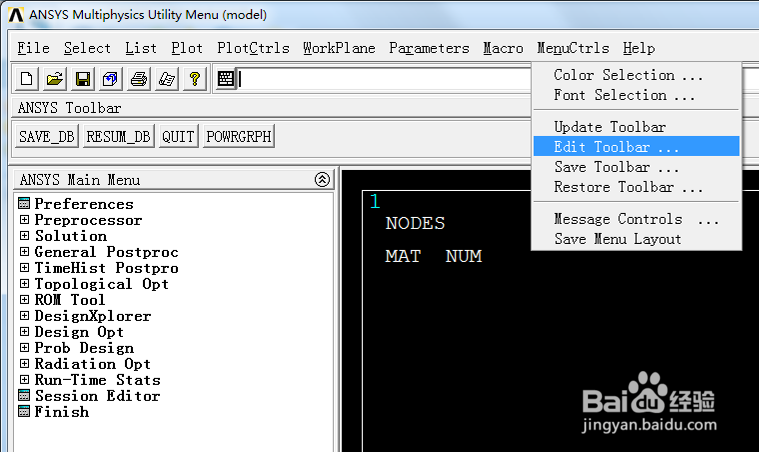Image resolution: width=759 pixels, height=452 pixels.
Task: Click the ANSYS logo in title bar
Action: (x=16, y=15)
